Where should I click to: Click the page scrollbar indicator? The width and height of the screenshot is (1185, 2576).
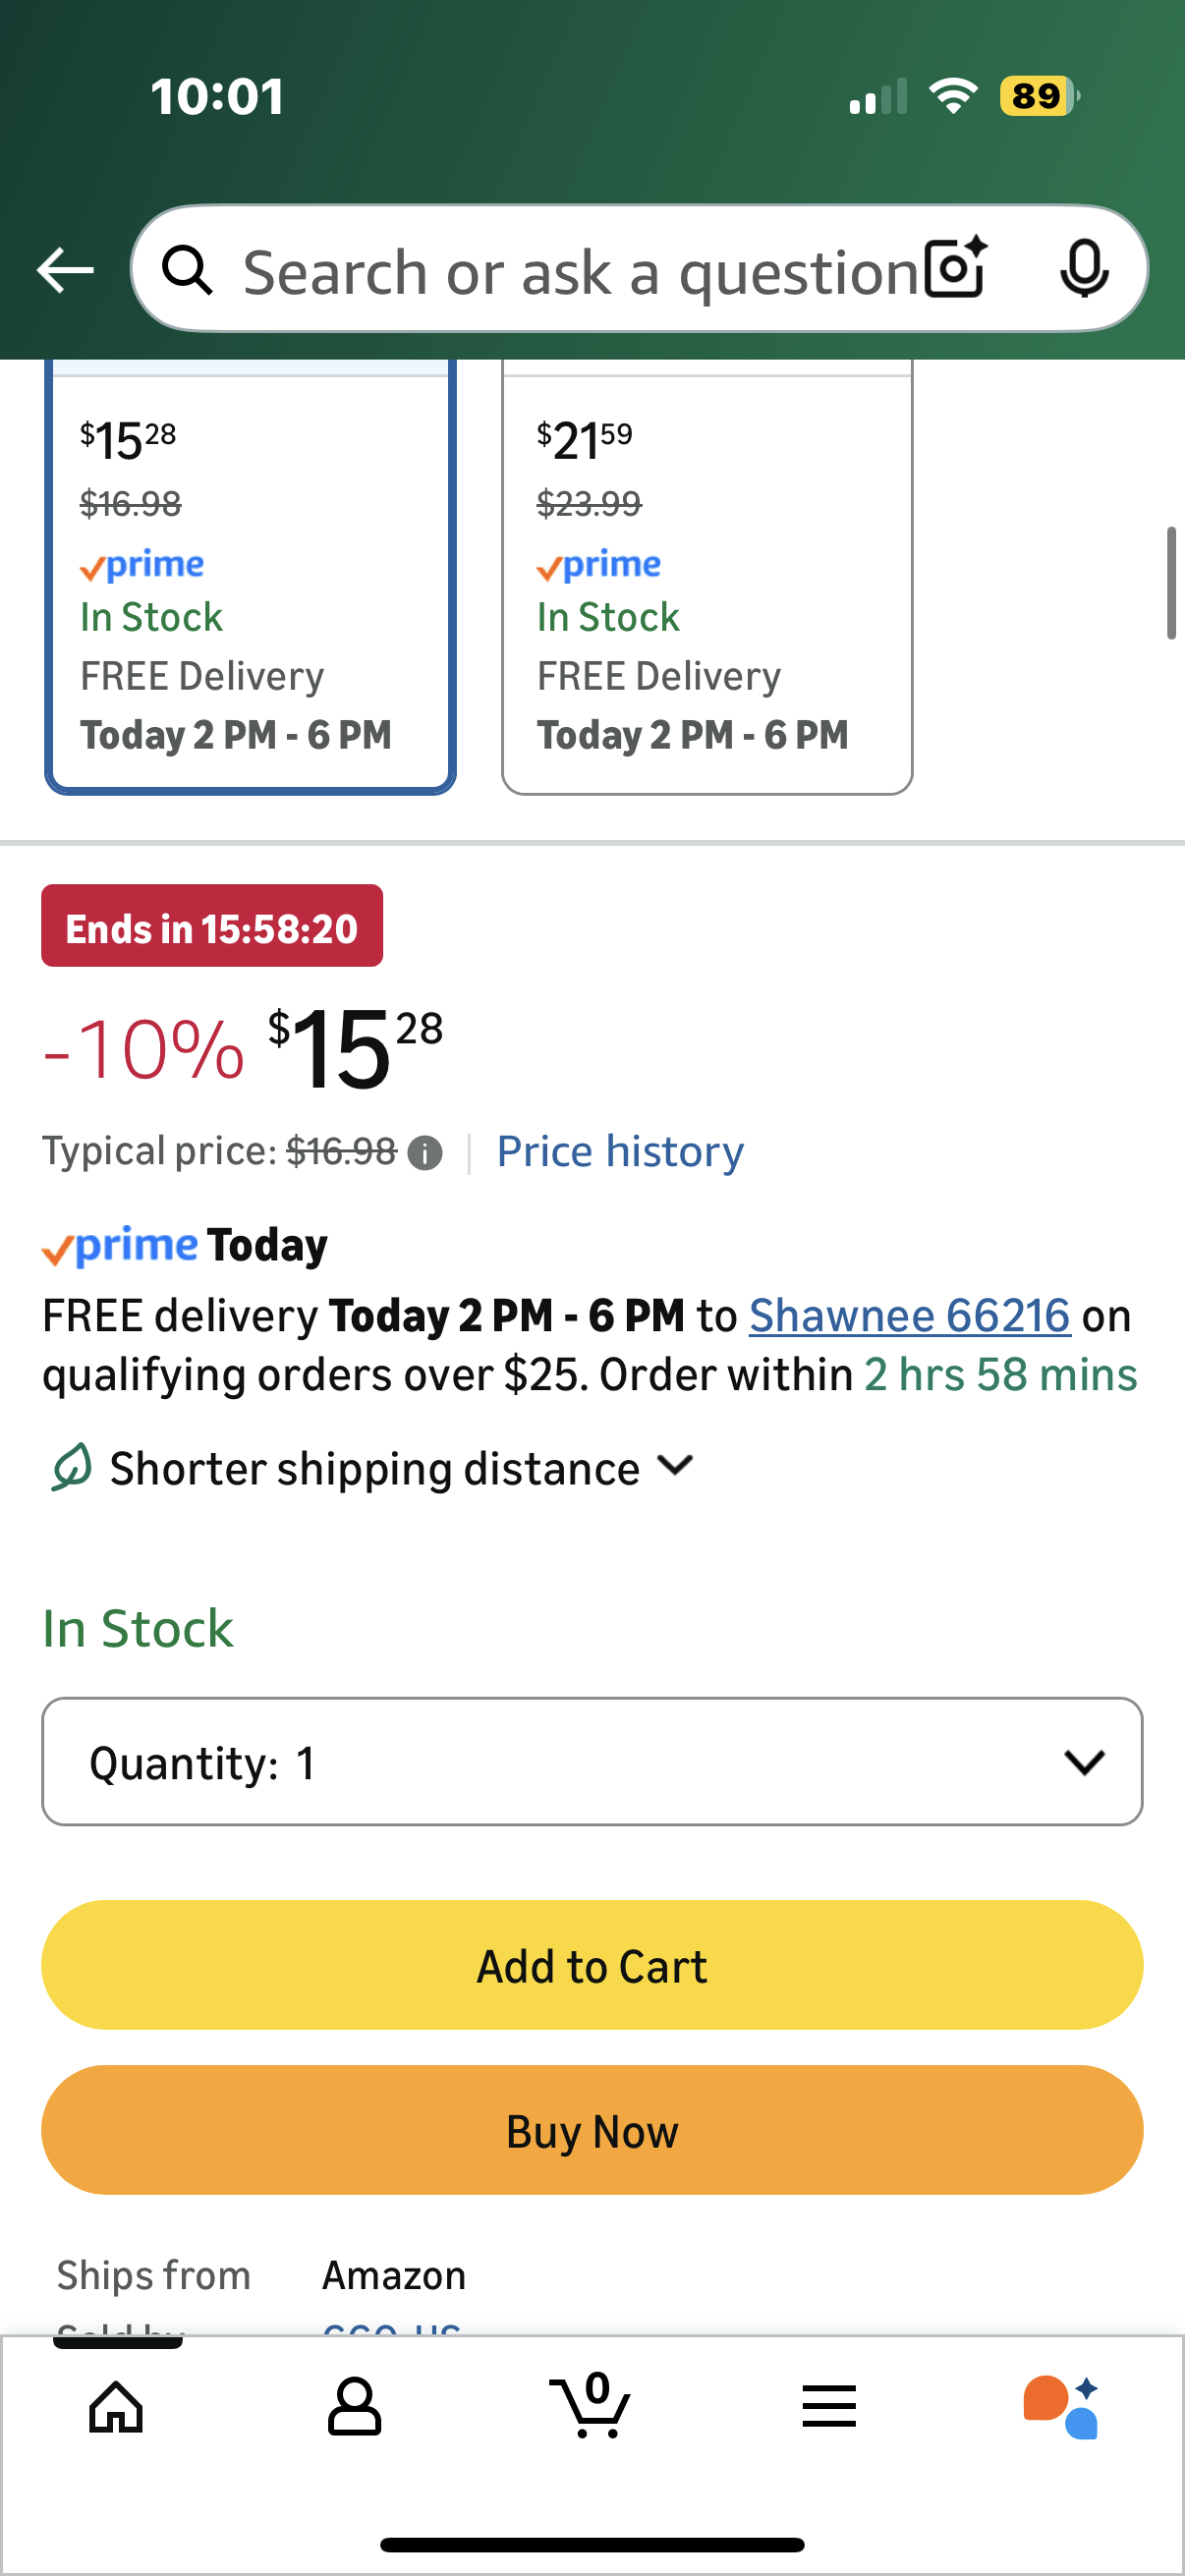[x=1171, y=584]
